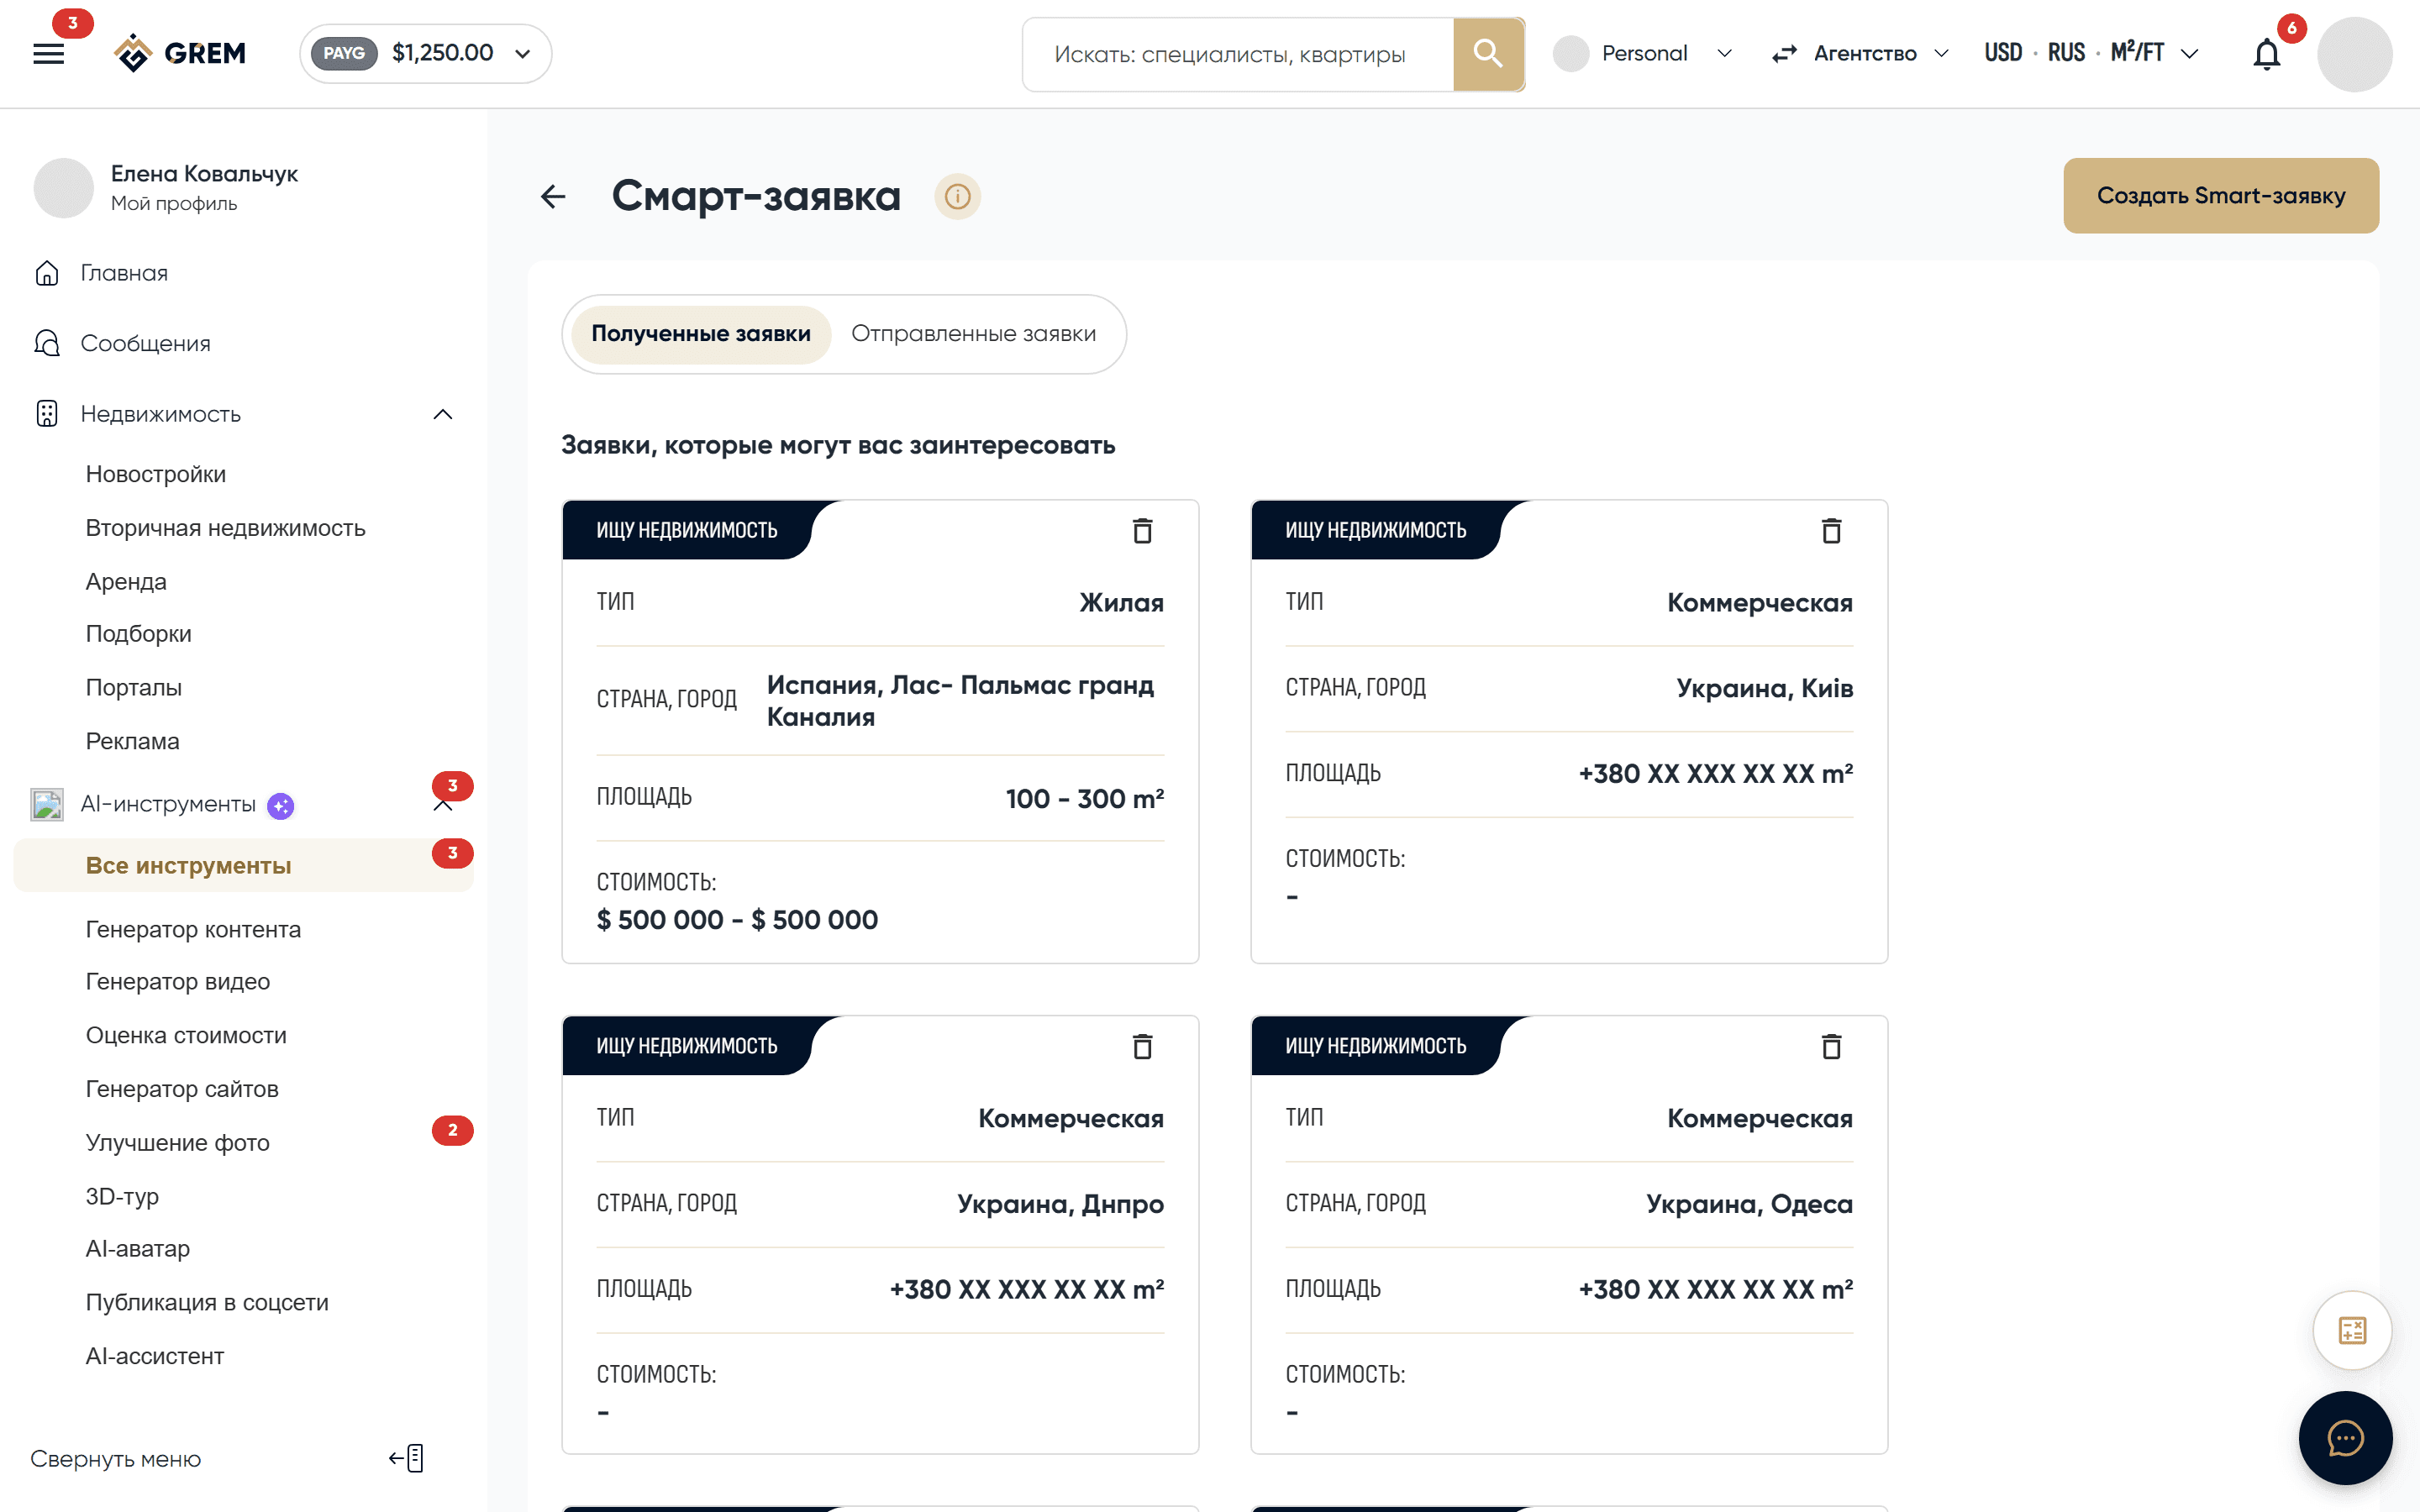Click the calculator floating icon
Screen dimensions: 2420x1512
point(2352,1330)
